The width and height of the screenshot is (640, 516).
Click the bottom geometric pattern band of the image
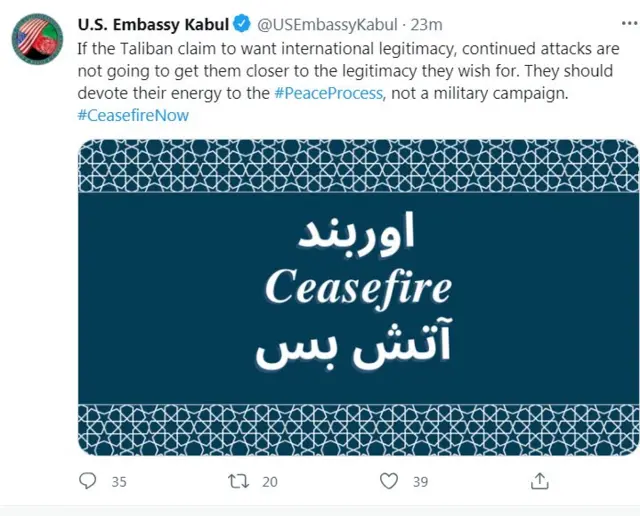pyautogui.click(x=358, y=429)
